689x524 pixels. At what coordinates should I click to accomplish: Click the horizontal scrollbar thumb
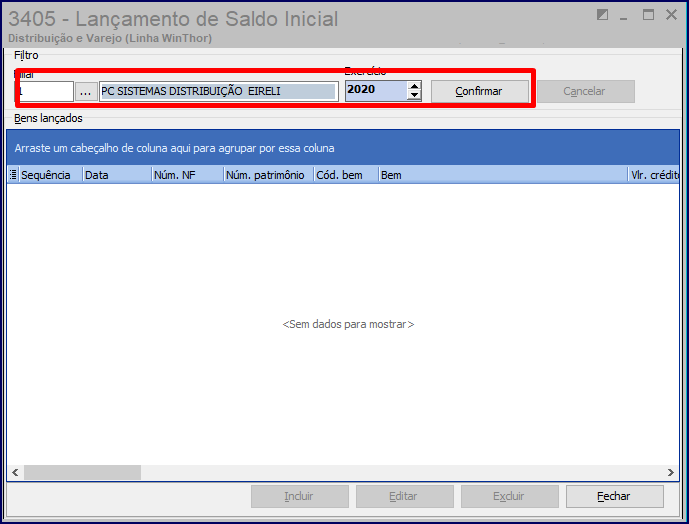[x=83, y=473]
